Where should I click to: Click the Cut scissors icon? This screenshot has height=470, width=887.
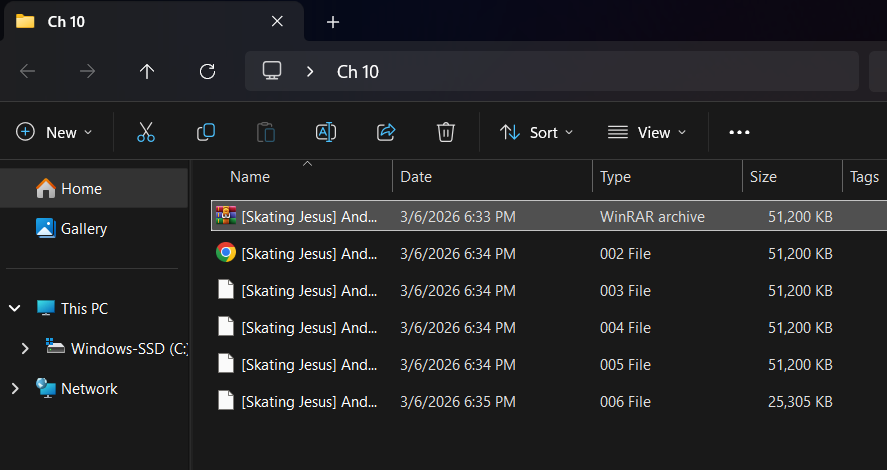pos(145,132)
